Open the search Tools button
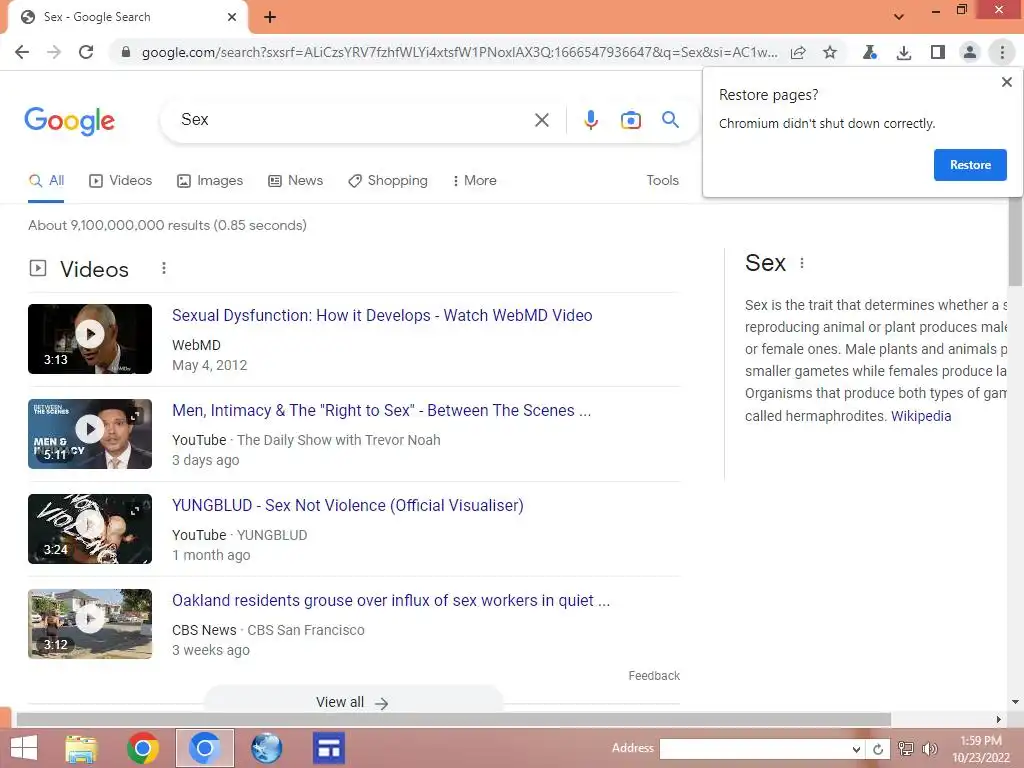 tap(662, 180)
